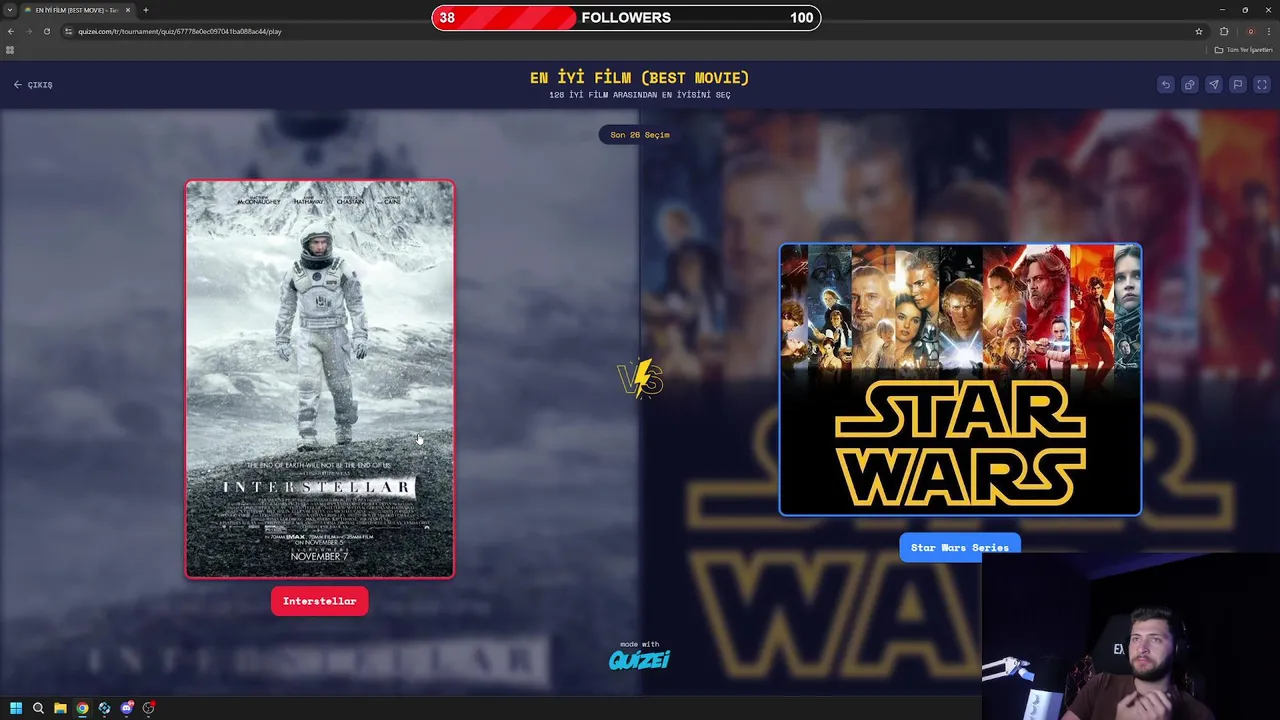Open Windows taskbar search
Image resolution: width=1280 pixels, height=720 pixels.
click(x=38, y=708)
